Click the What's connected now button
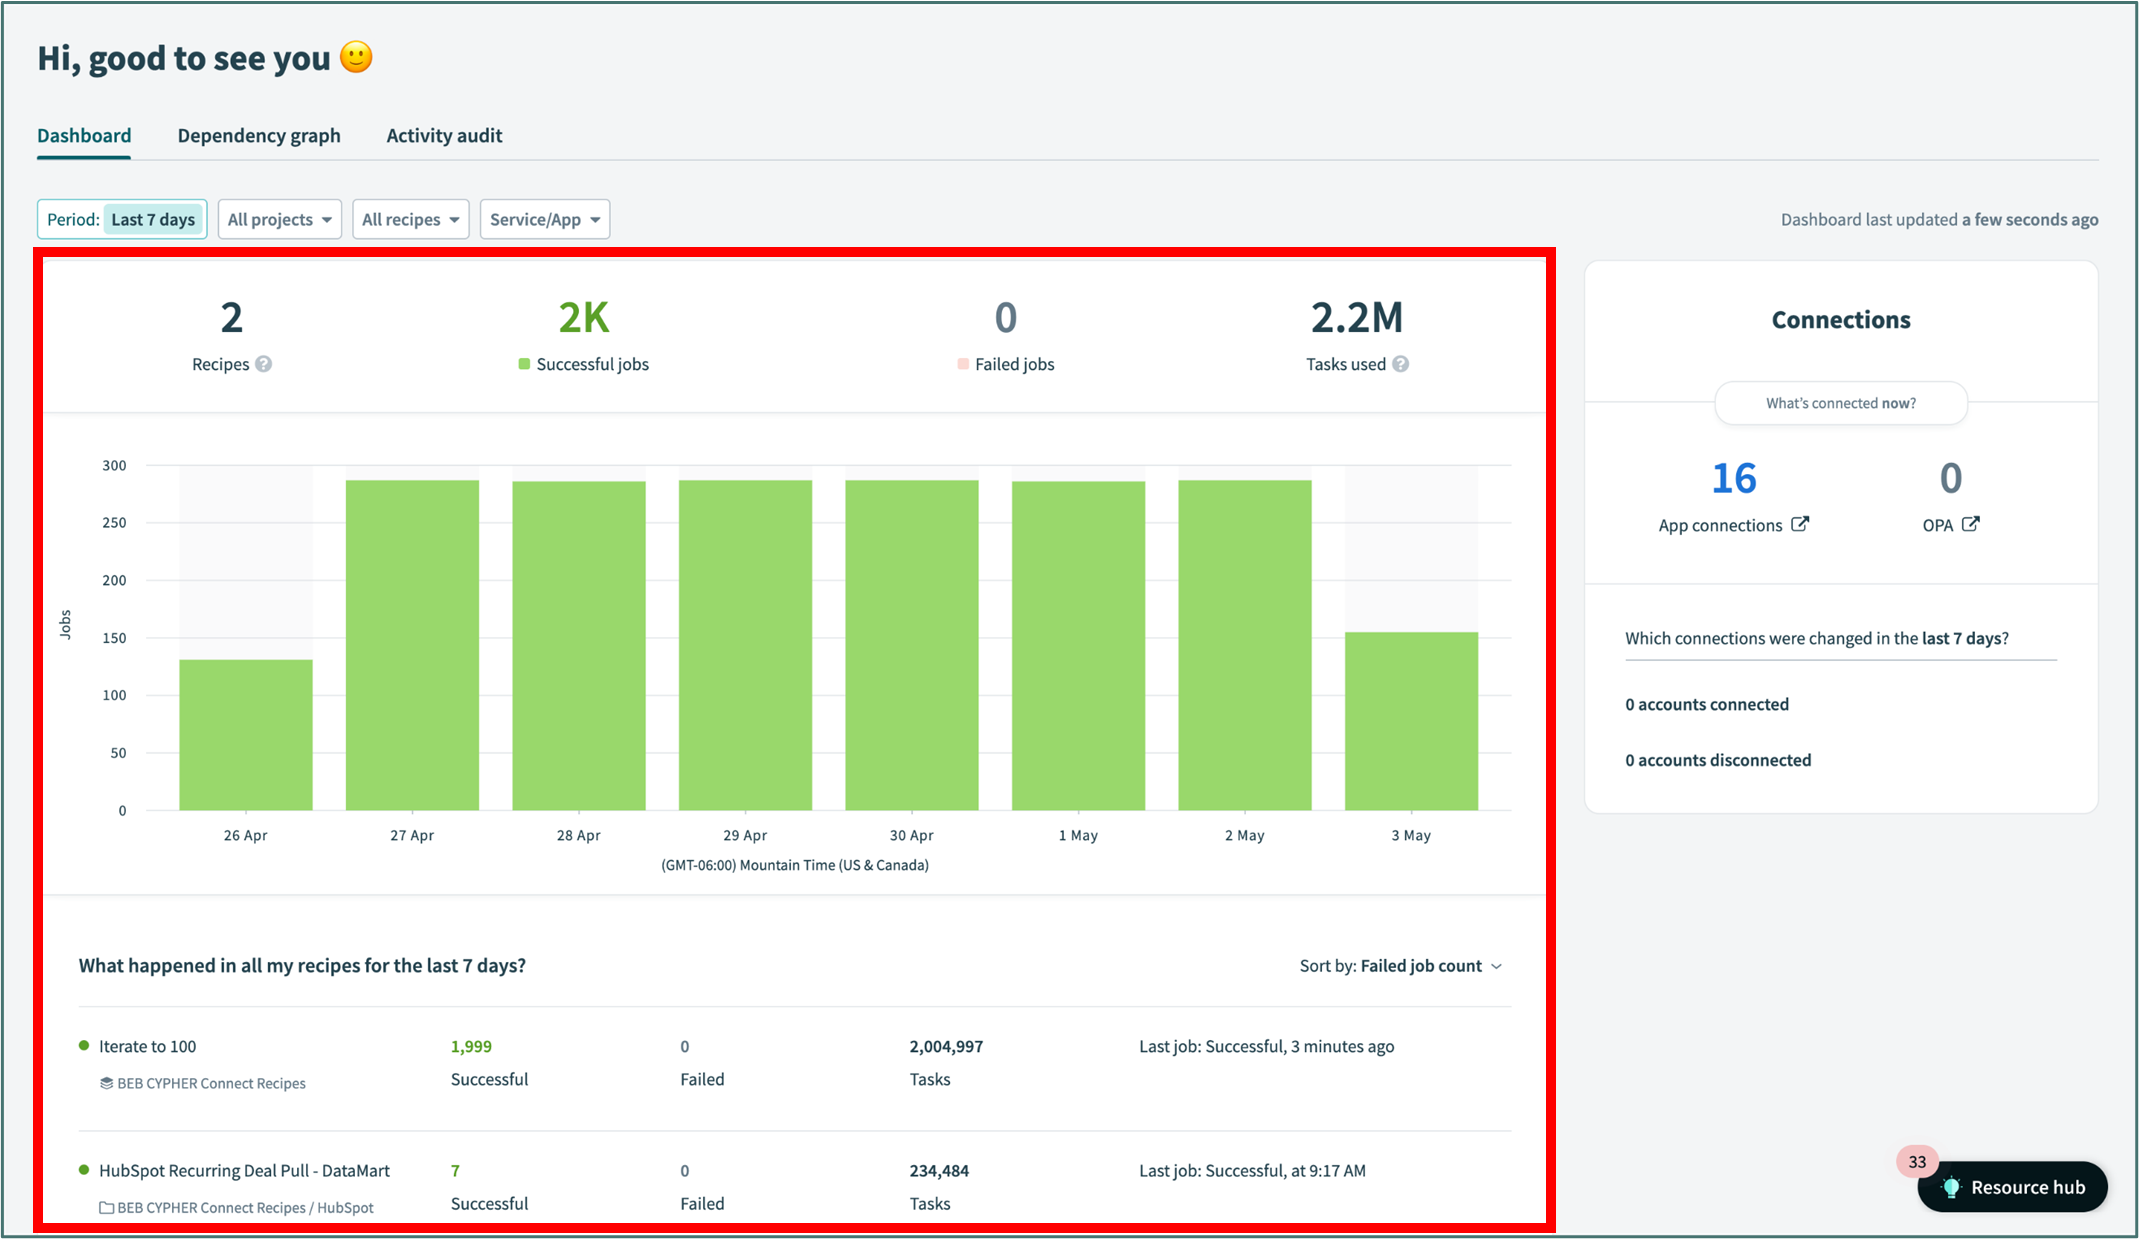The height and width of the screenshot is (1239, 2139). click(x=1840, y=403)
